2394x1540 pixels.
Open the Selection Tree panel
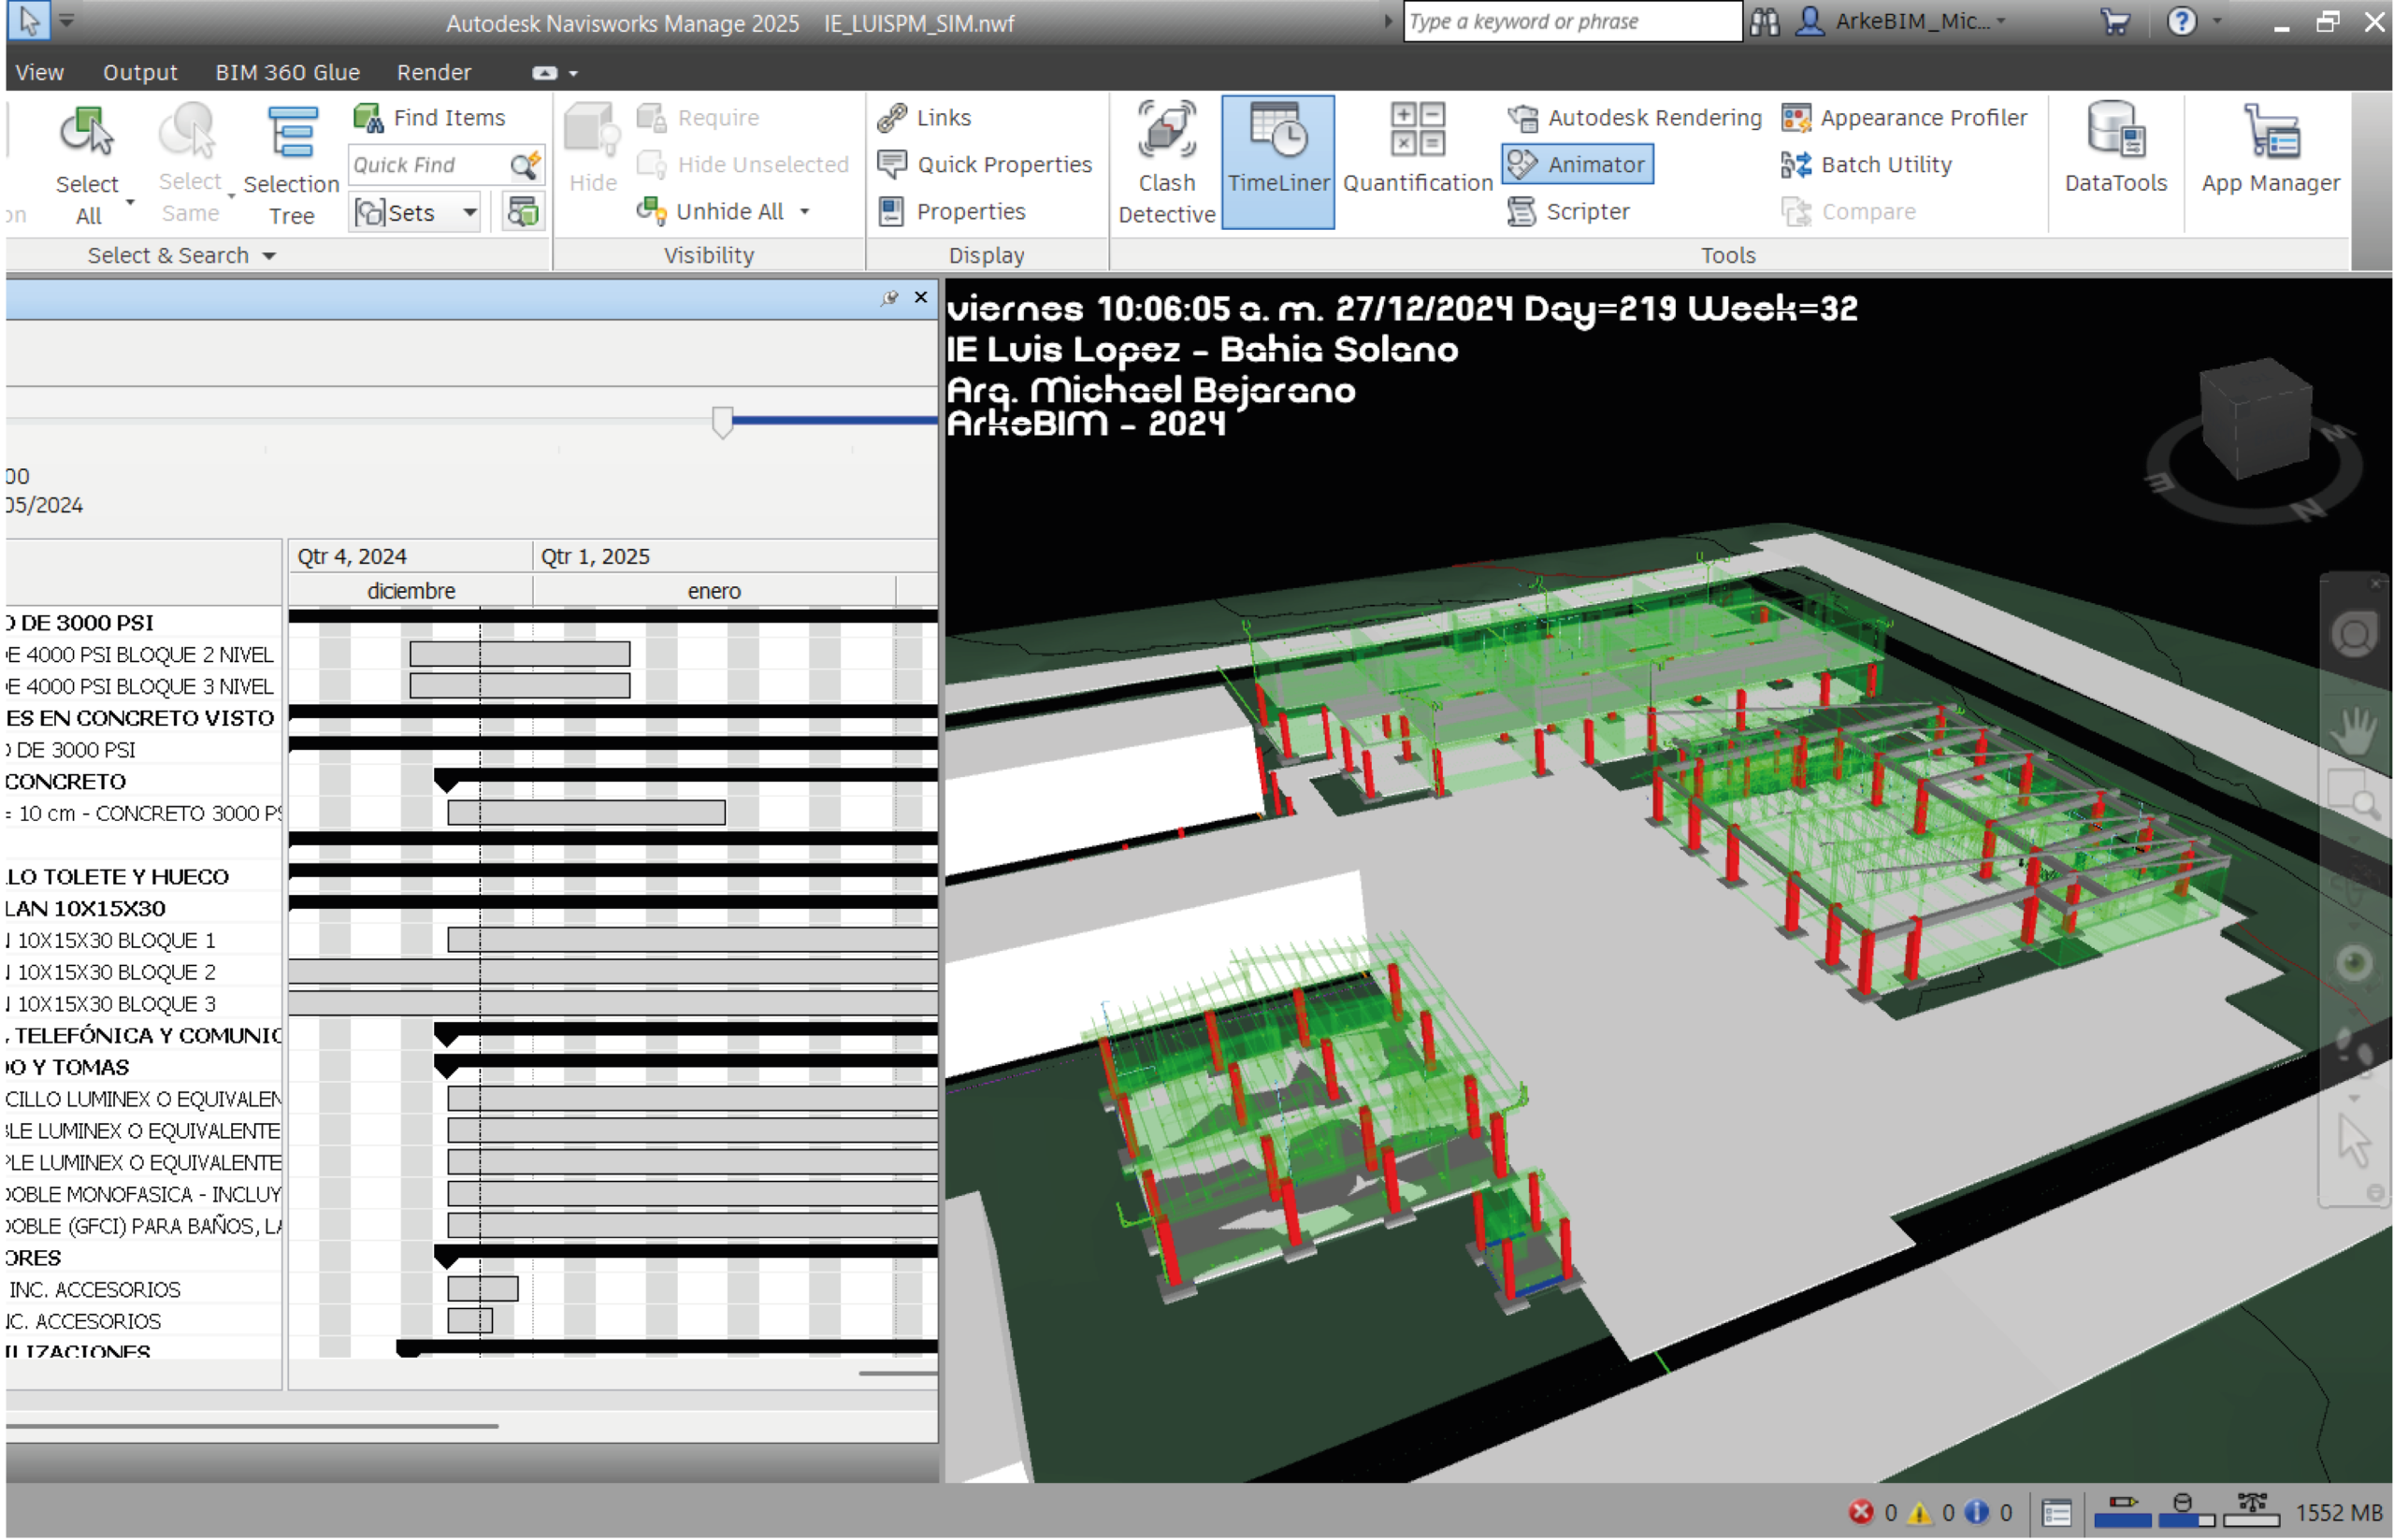pos(291,165)
